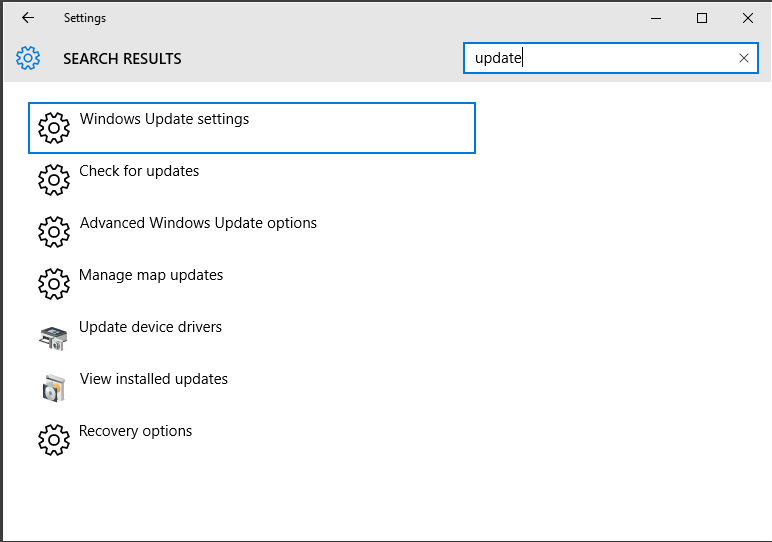Open Update device drivers result
Viewport: 772px width, 542px height.
[x=252, y=336]
